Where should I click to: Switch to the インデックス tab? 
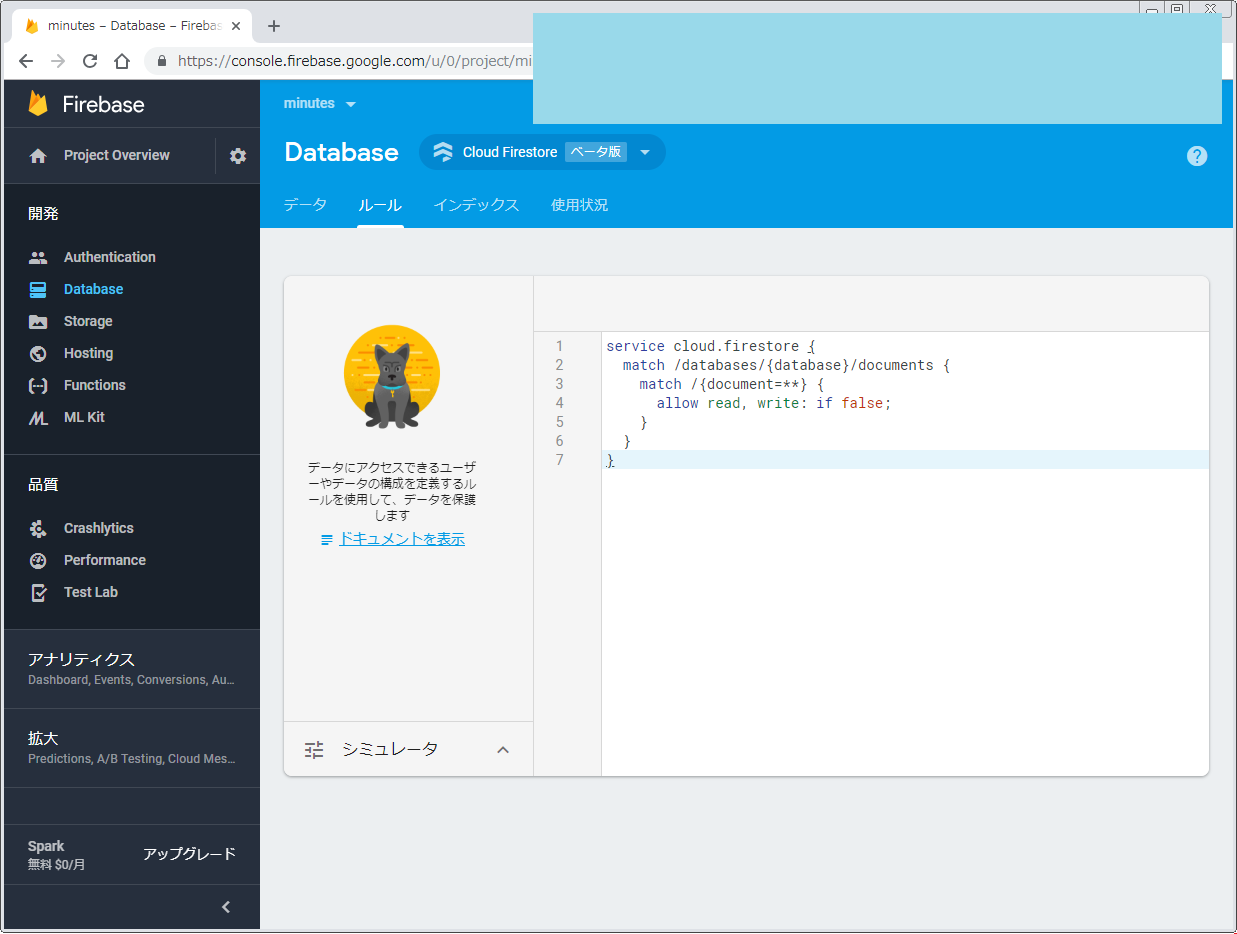(476, 205)
